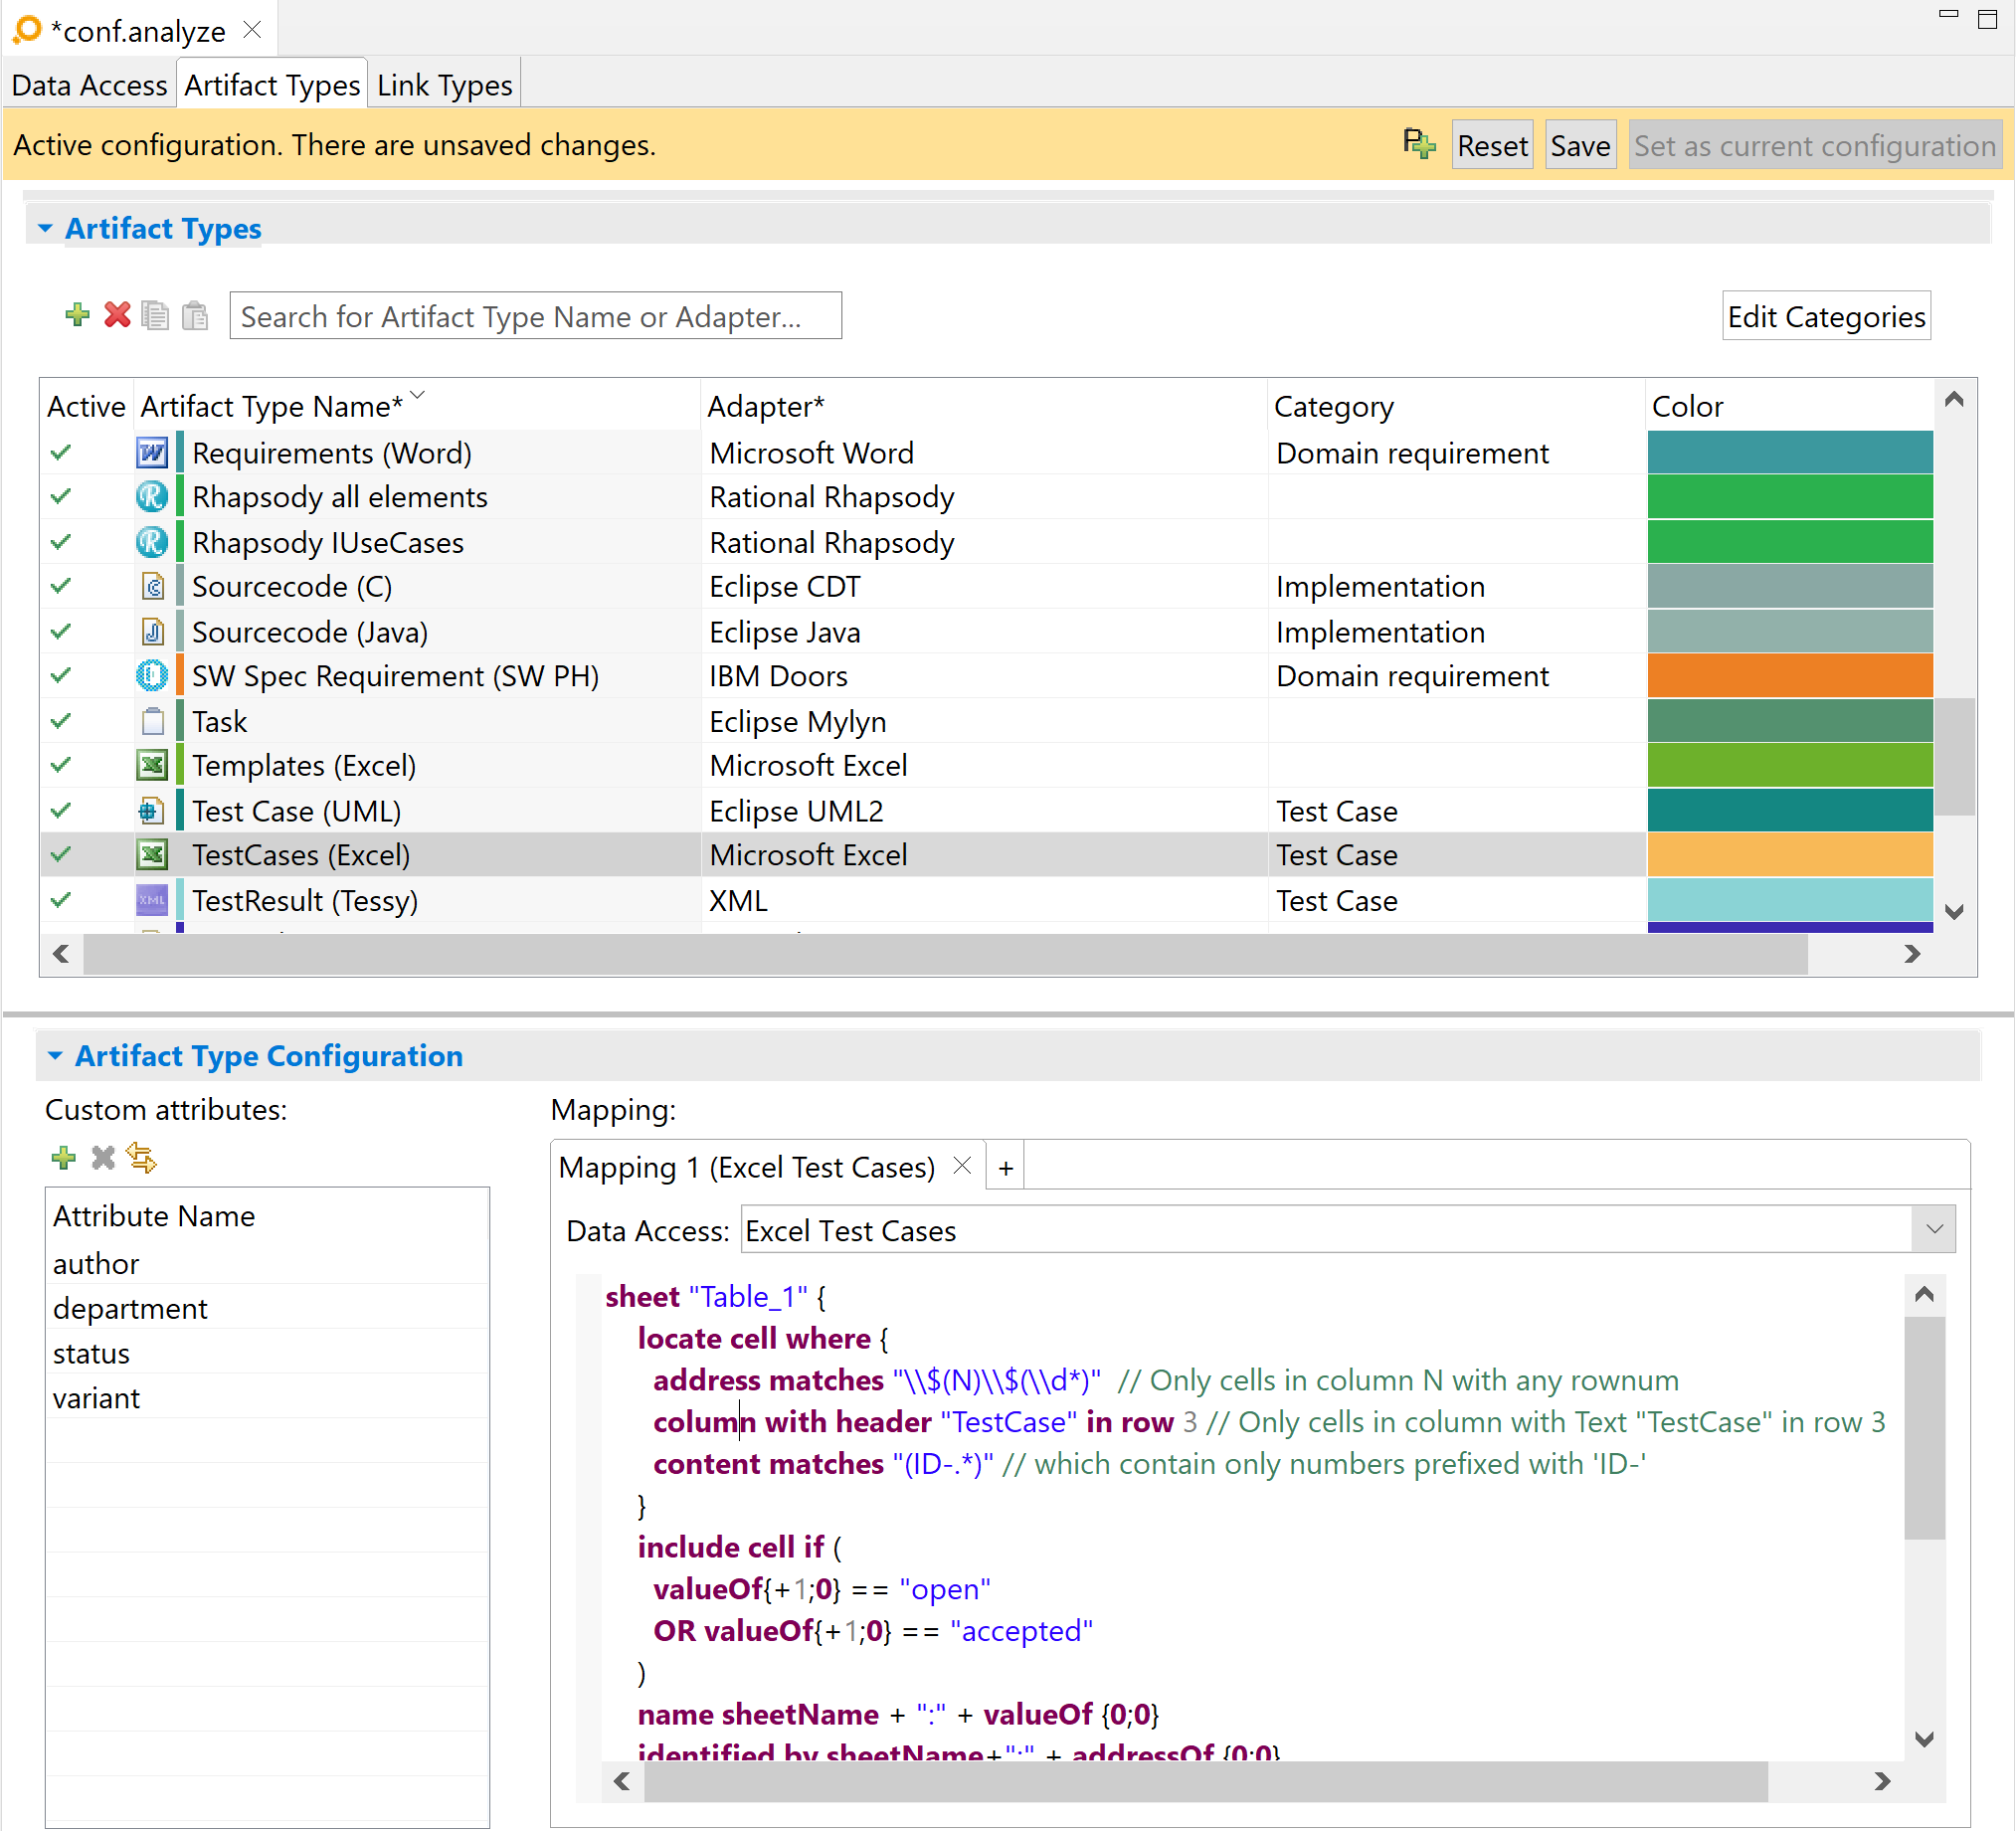Click clipboard icon of Task row
This screenshot has height=1831, width=2016.
click(x=152, y=721)
